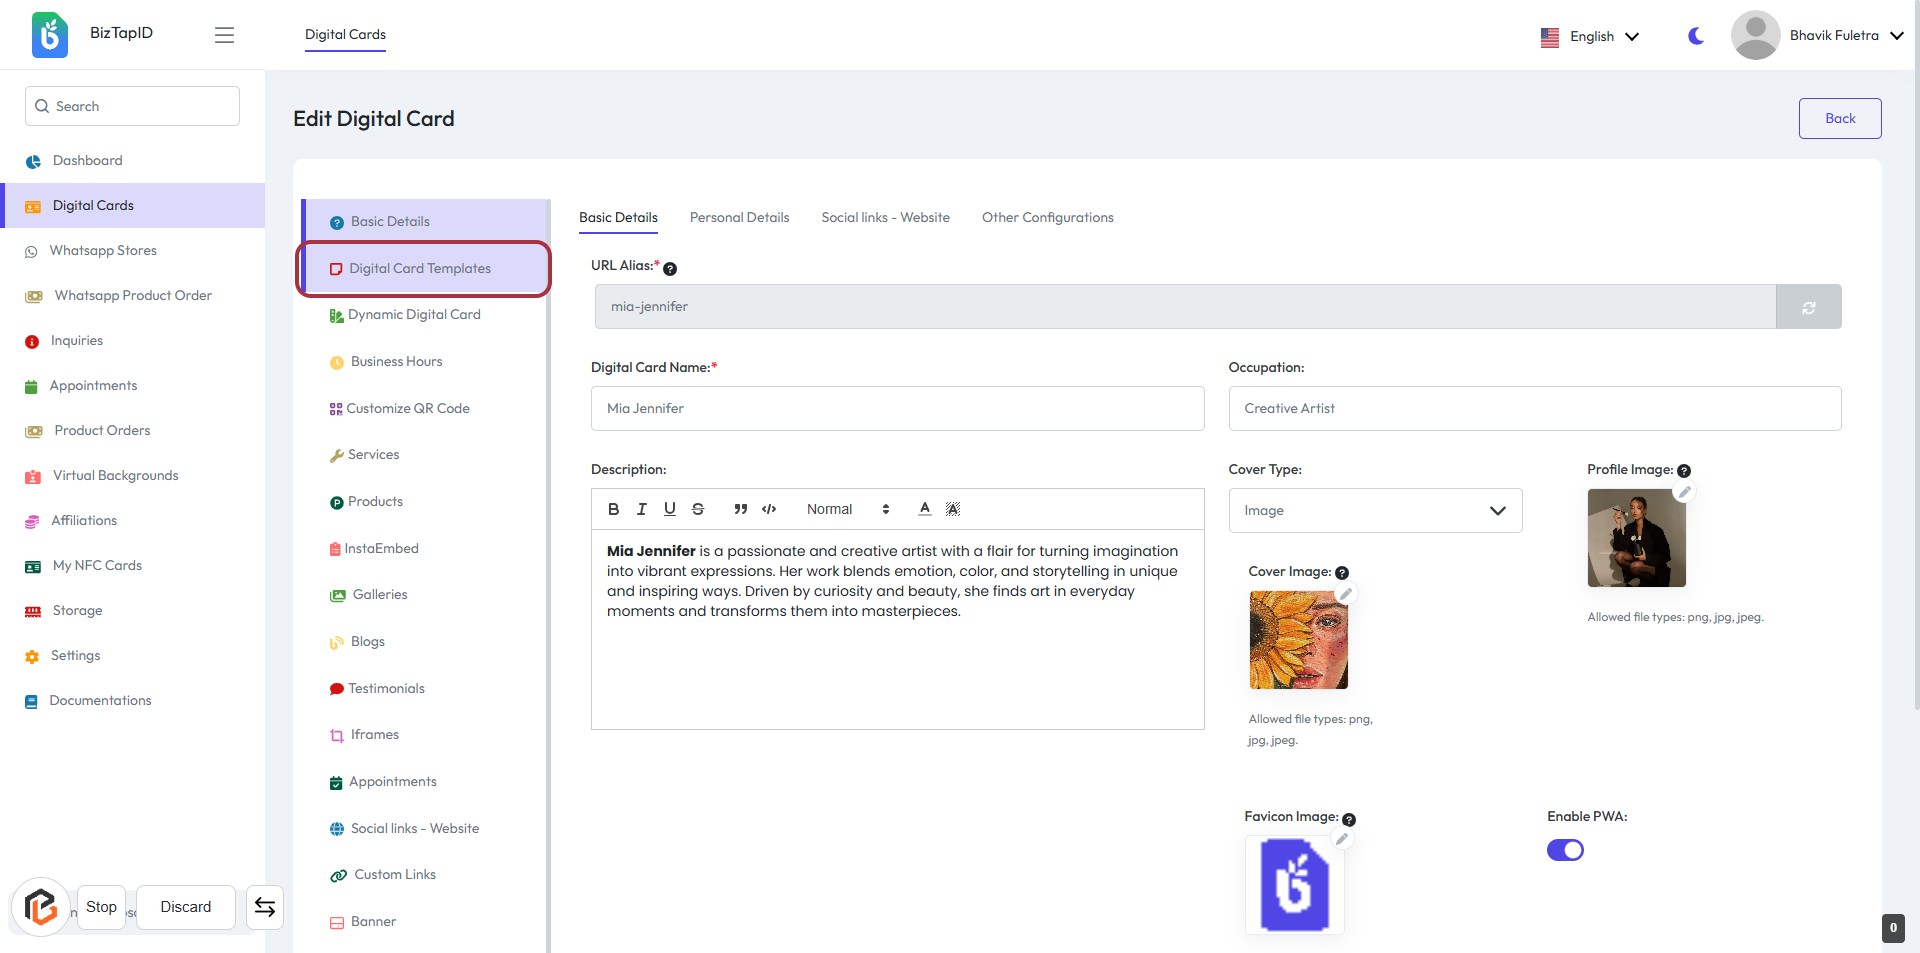
Task: Click the hamburger menu icon
Action: [x=224, y=35]
